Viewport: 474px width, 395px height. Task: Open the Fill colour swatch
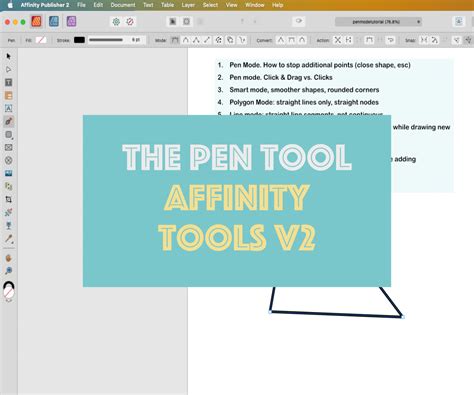coord(41,40)
